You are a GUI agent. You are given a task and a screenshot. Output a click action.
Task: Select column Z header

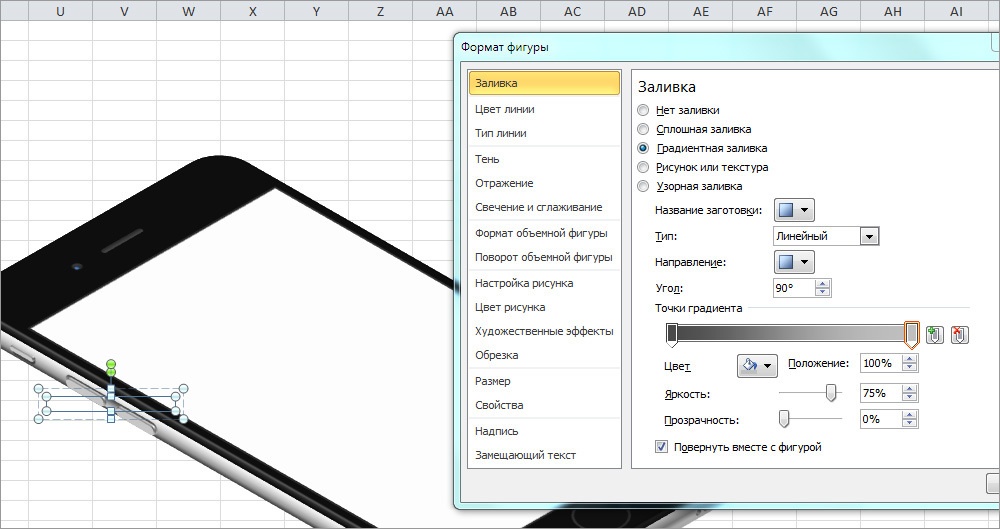(380, 11)
